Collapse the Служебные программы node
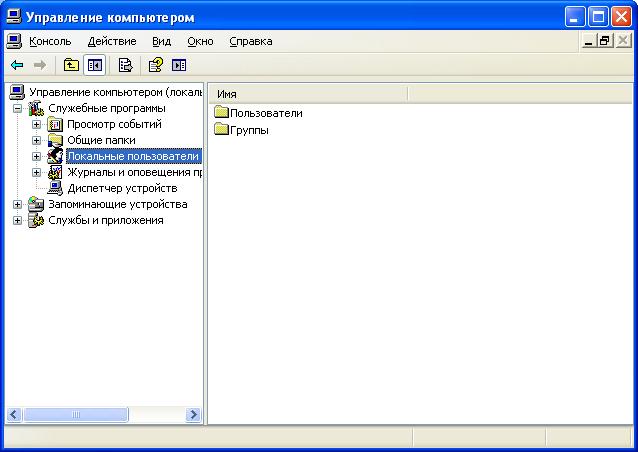Screen dimensions: 638x452 [17, 109]
